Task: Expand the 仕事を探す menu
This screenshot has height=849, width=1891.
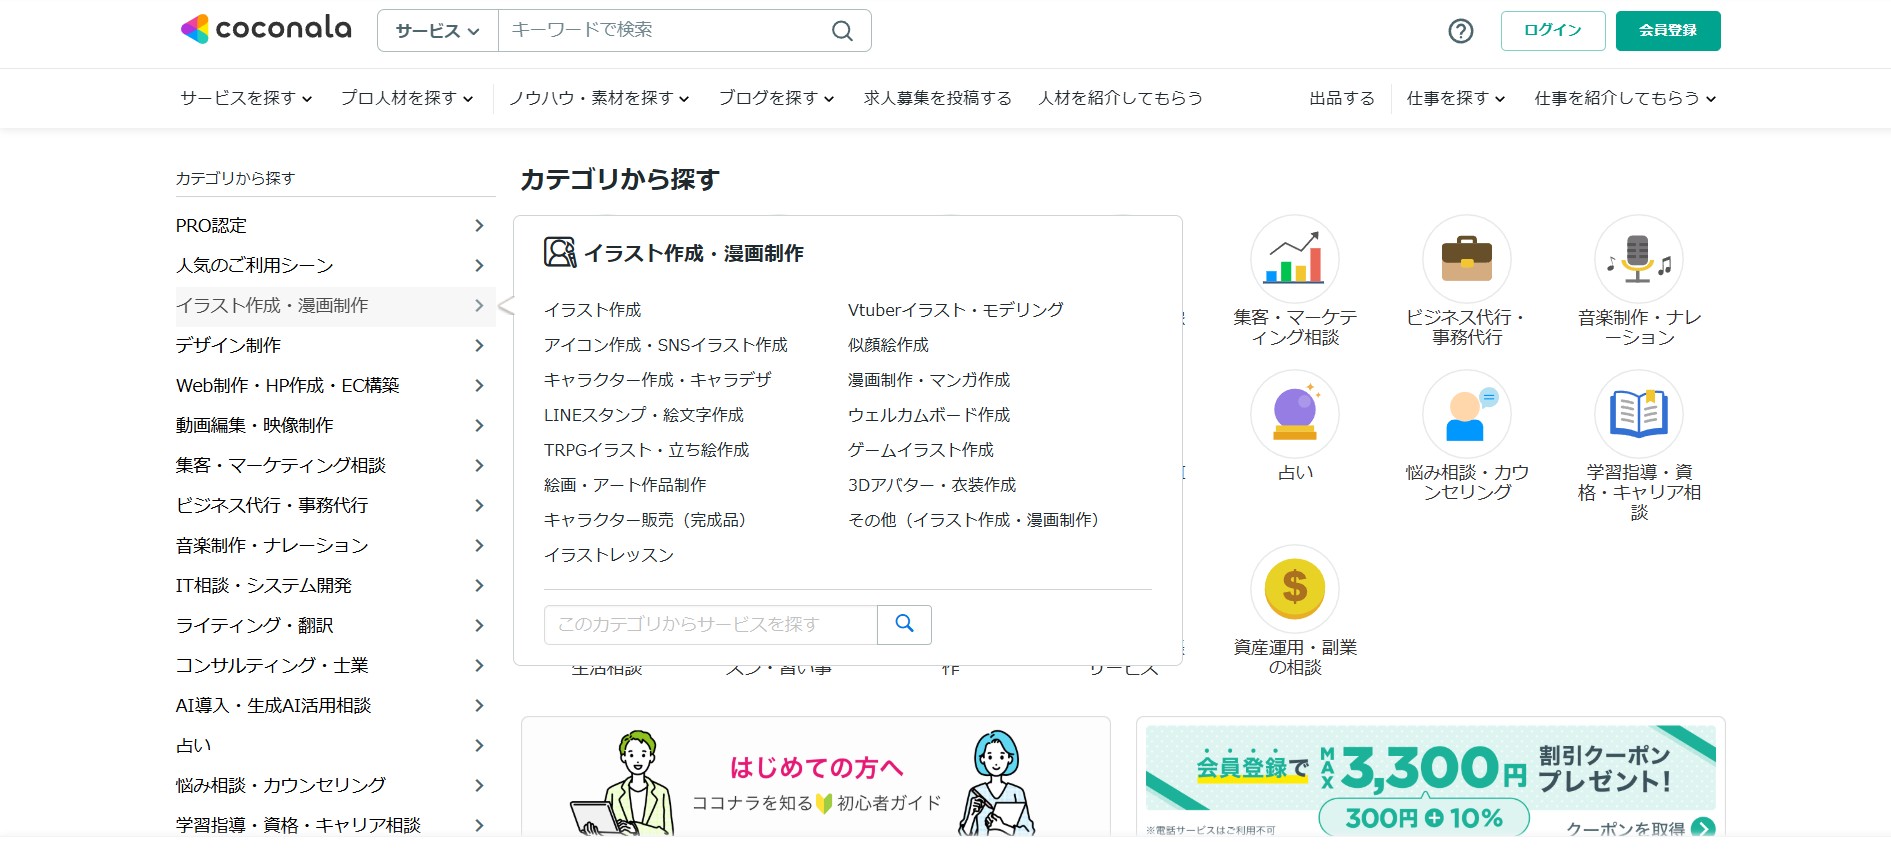Action: 1456,98
